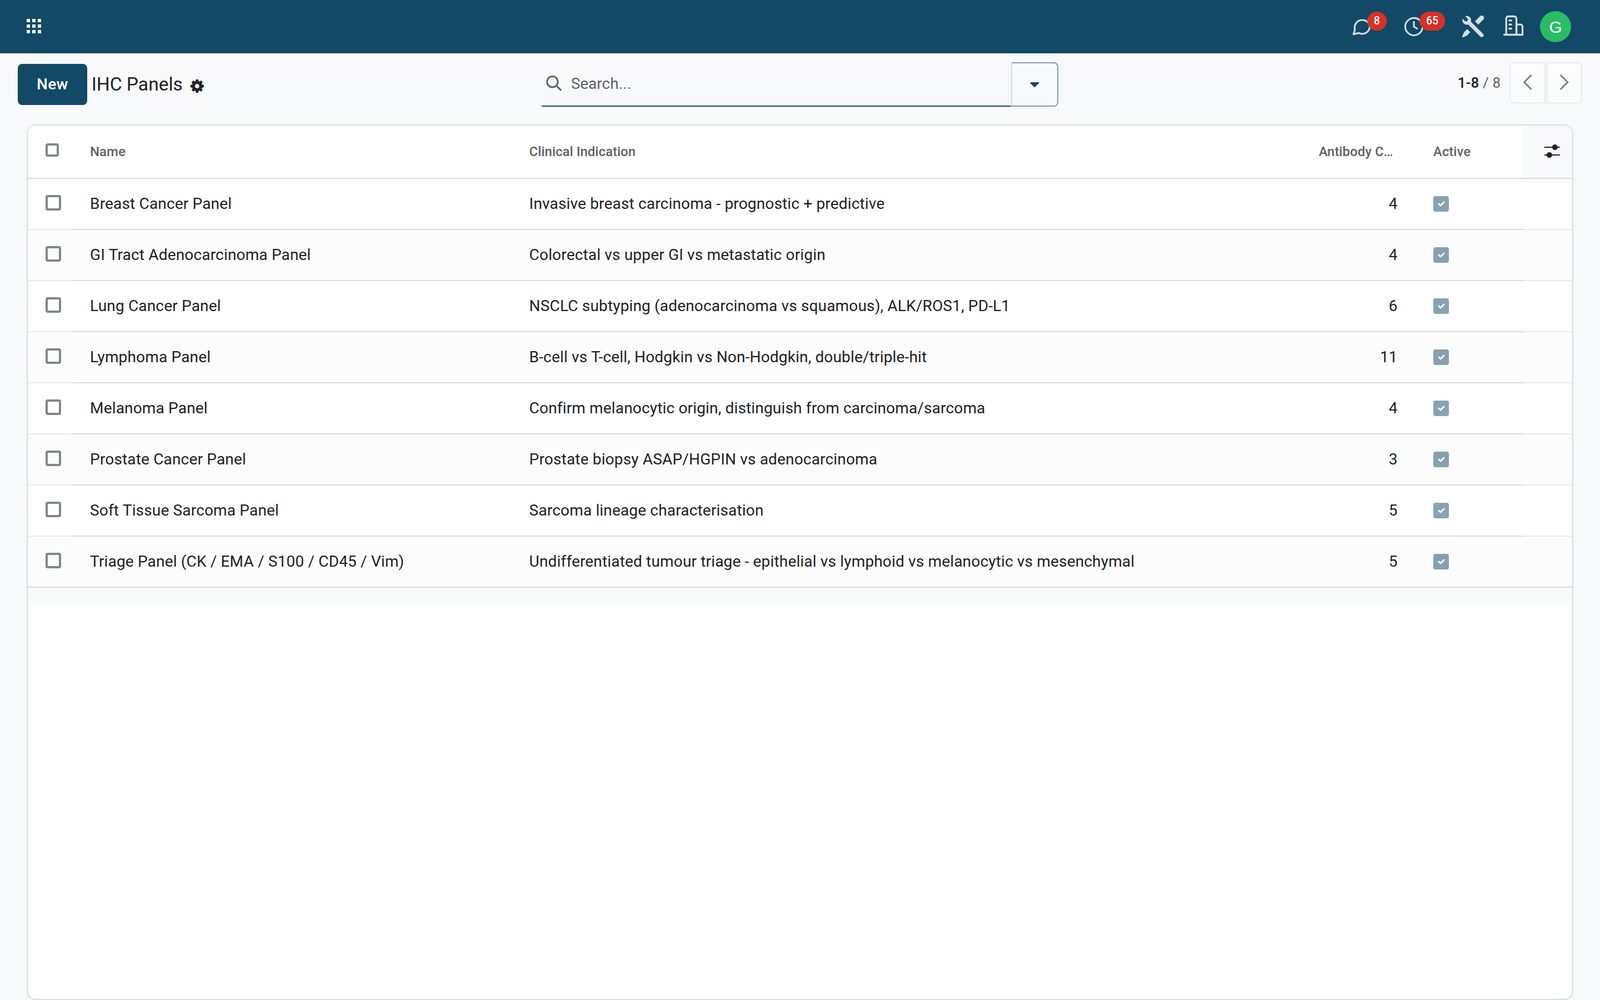Image resolution: width=1600 pixels, height=1000 pixels.
Task: Toggle Active checkbox for Triage Panel
Action: pos(1441,561)
